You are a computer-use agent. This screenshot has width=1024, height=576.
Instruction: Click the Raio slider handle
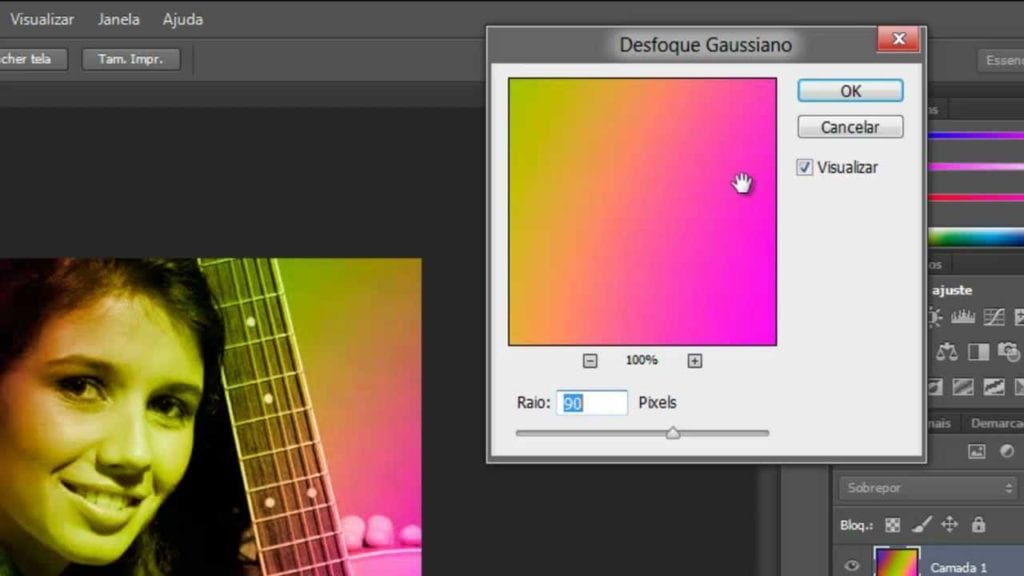pyautogui.click(x=673, y=433)
